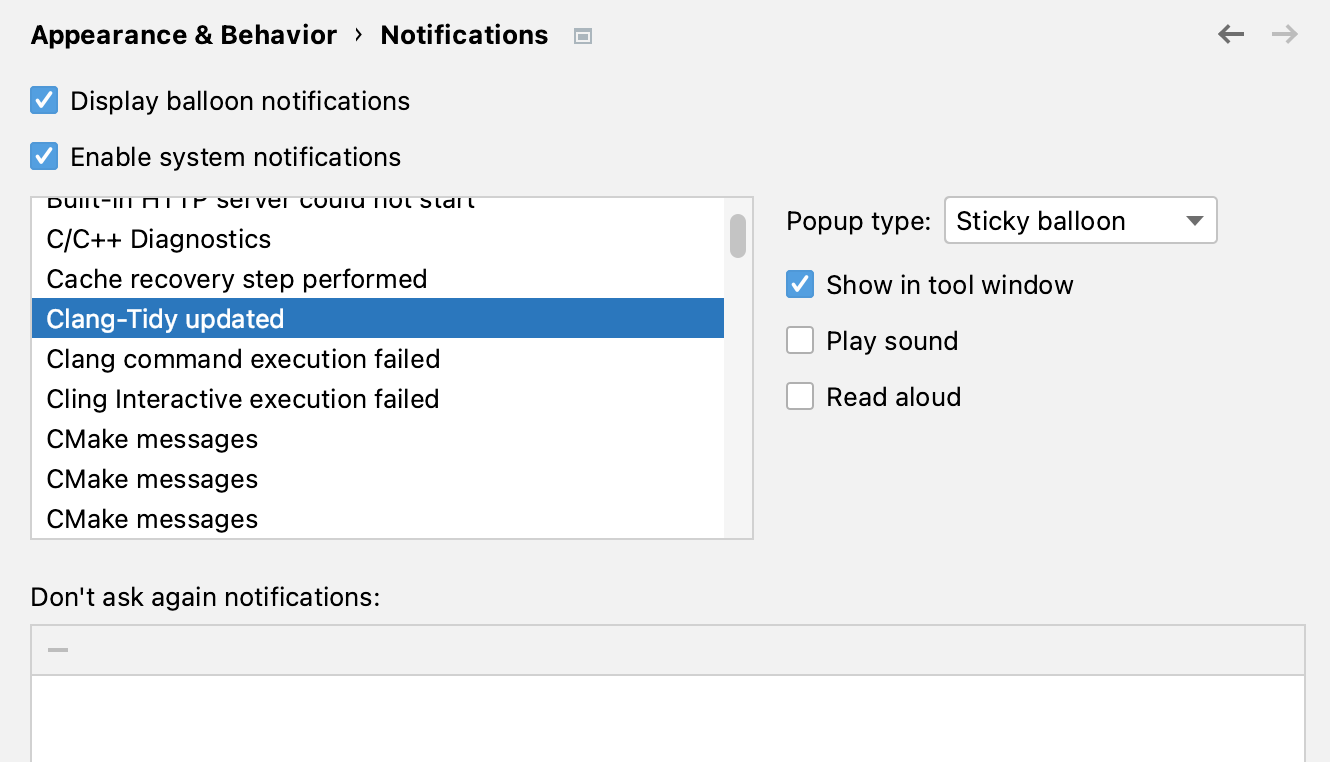Click the notification list scrollbar

pos(737,236)
